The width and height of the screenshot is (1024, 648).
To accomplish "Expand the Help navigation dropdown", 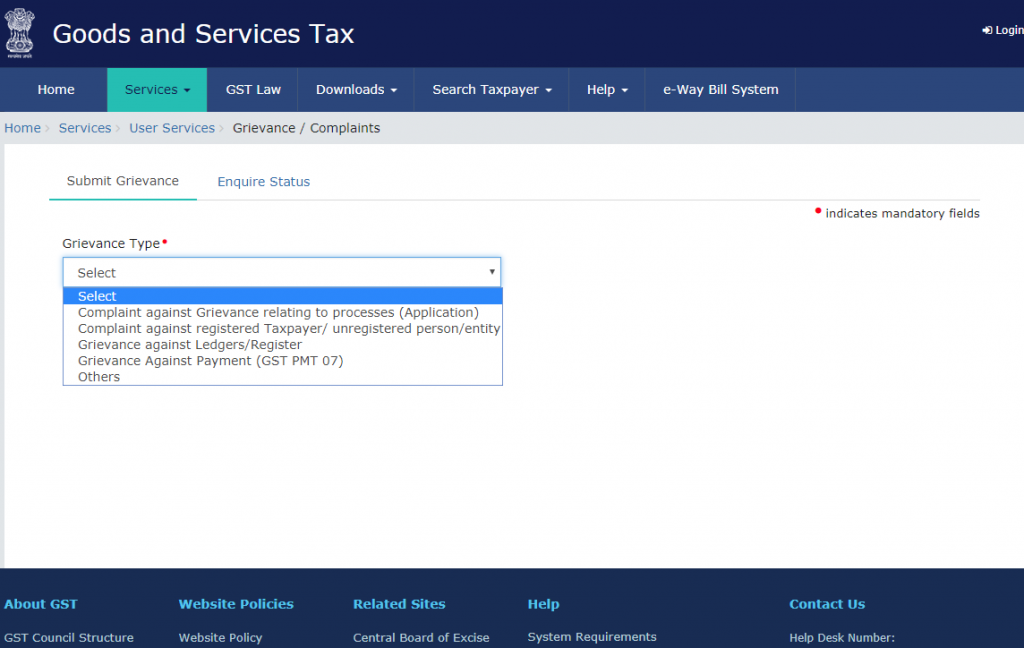I will [x=606, y=89].
